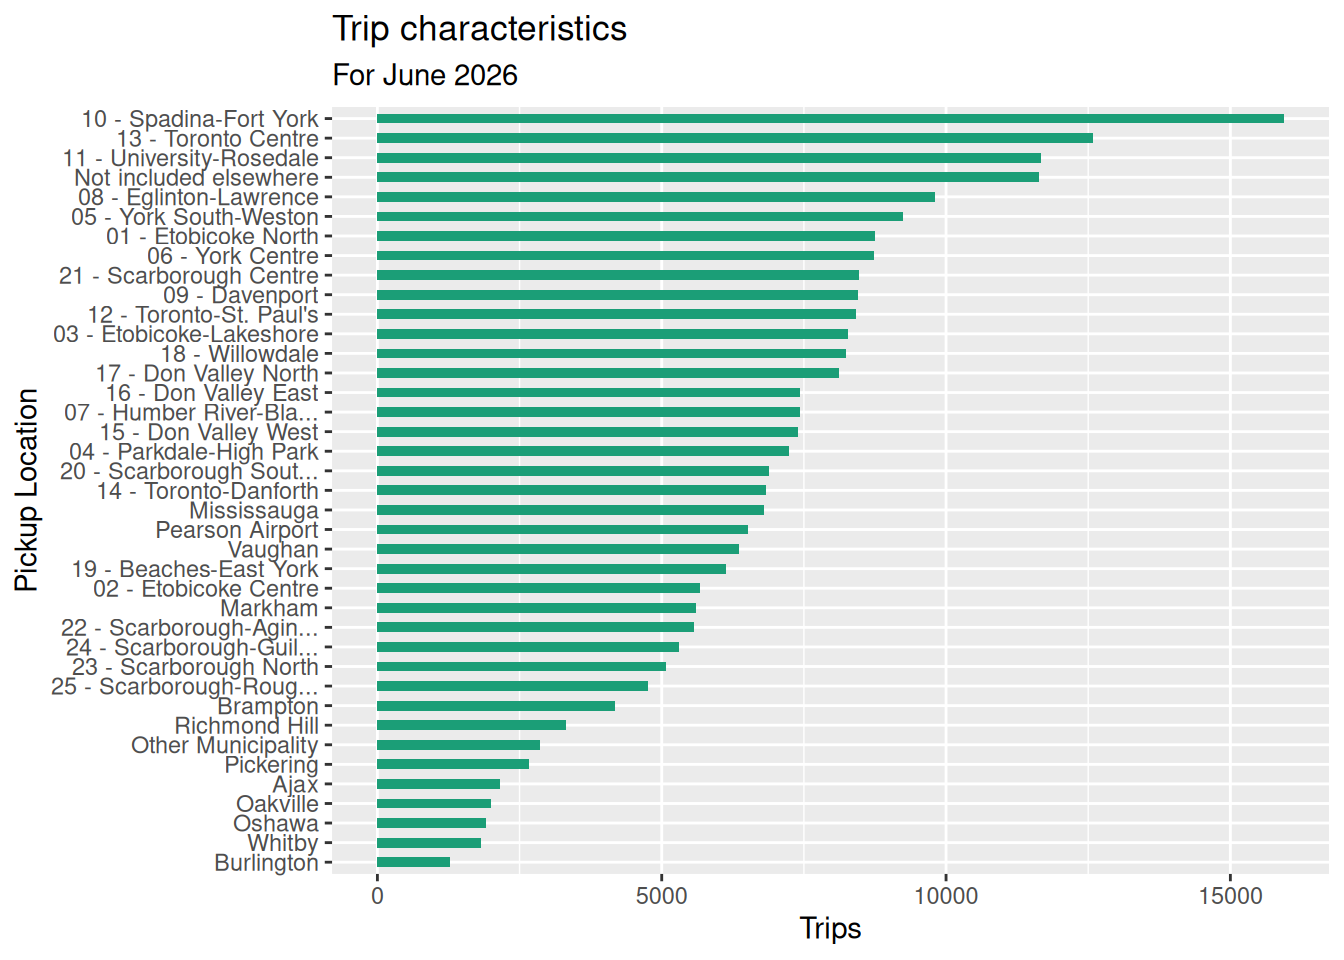Click the 10 - Spadina-Fort York bar
1344x960 pixels.
click(830, 119)
